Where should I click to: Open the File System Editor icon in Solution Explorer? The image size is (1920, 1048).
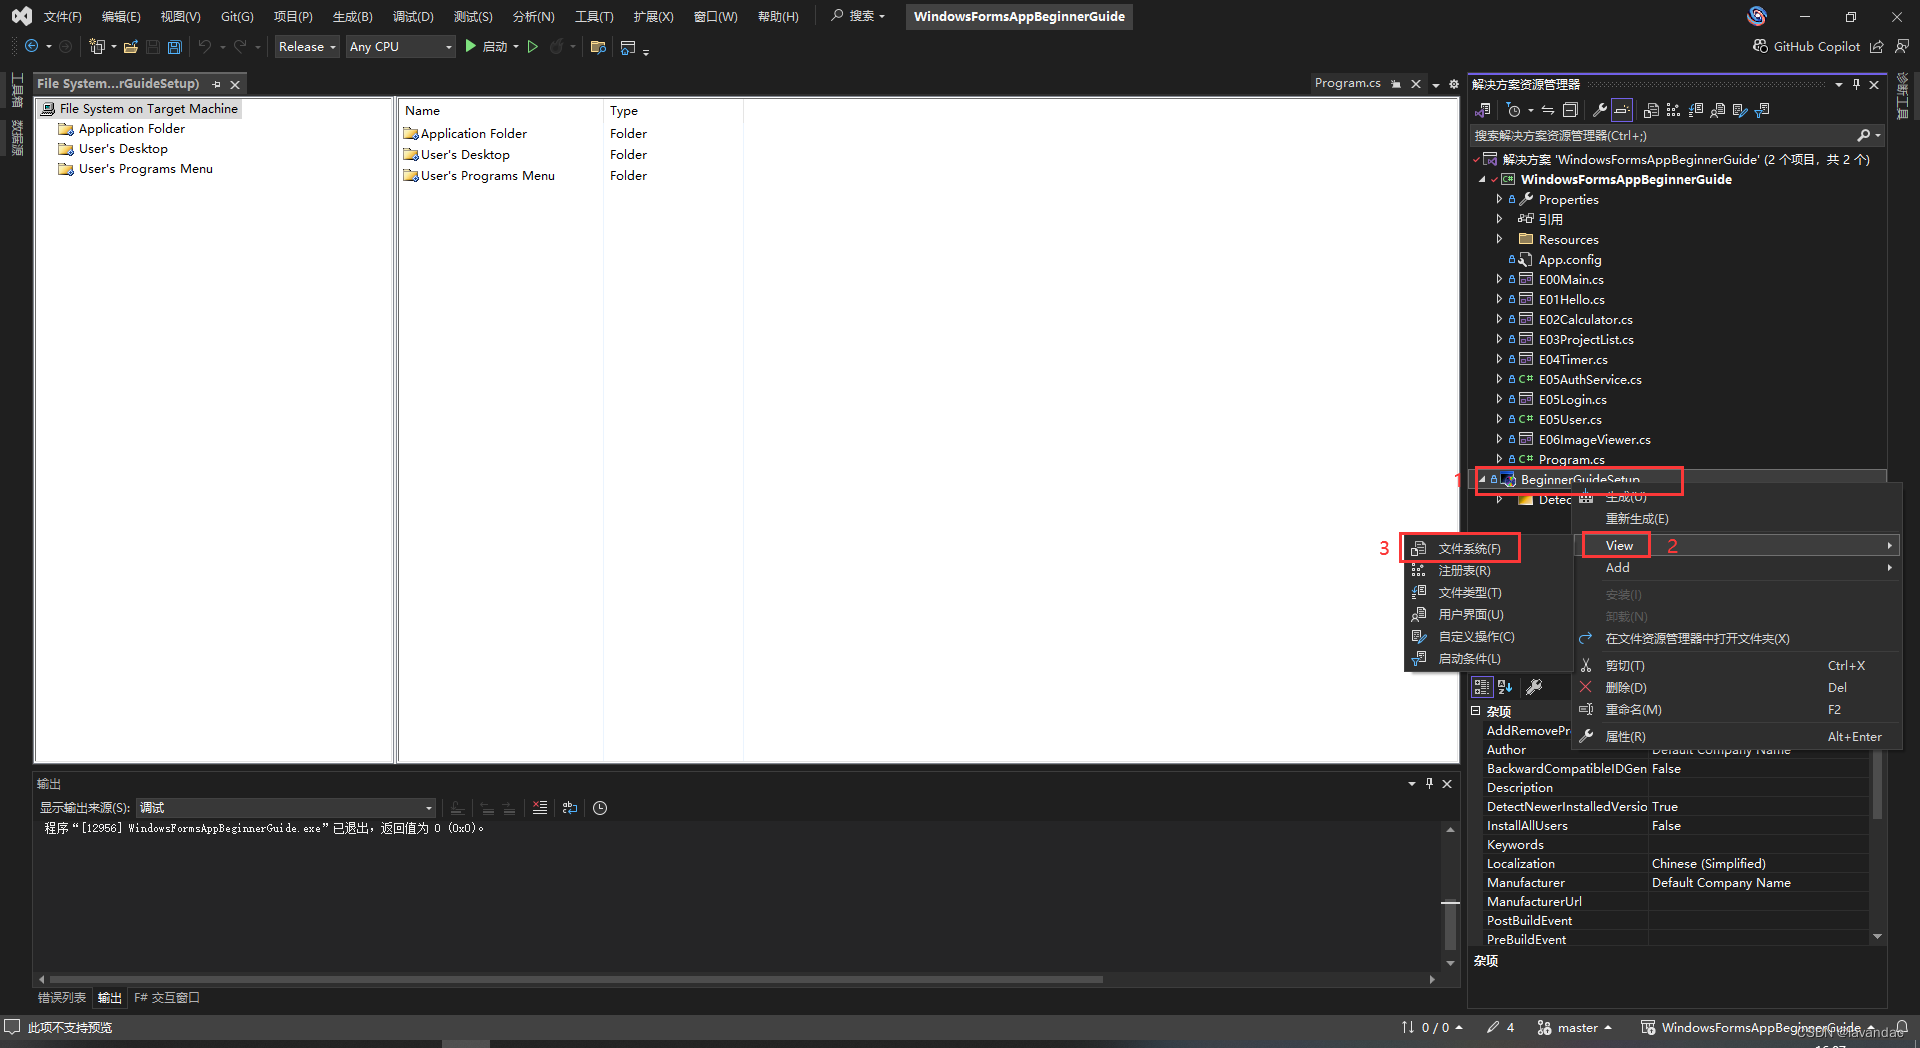coord(1651,110)
